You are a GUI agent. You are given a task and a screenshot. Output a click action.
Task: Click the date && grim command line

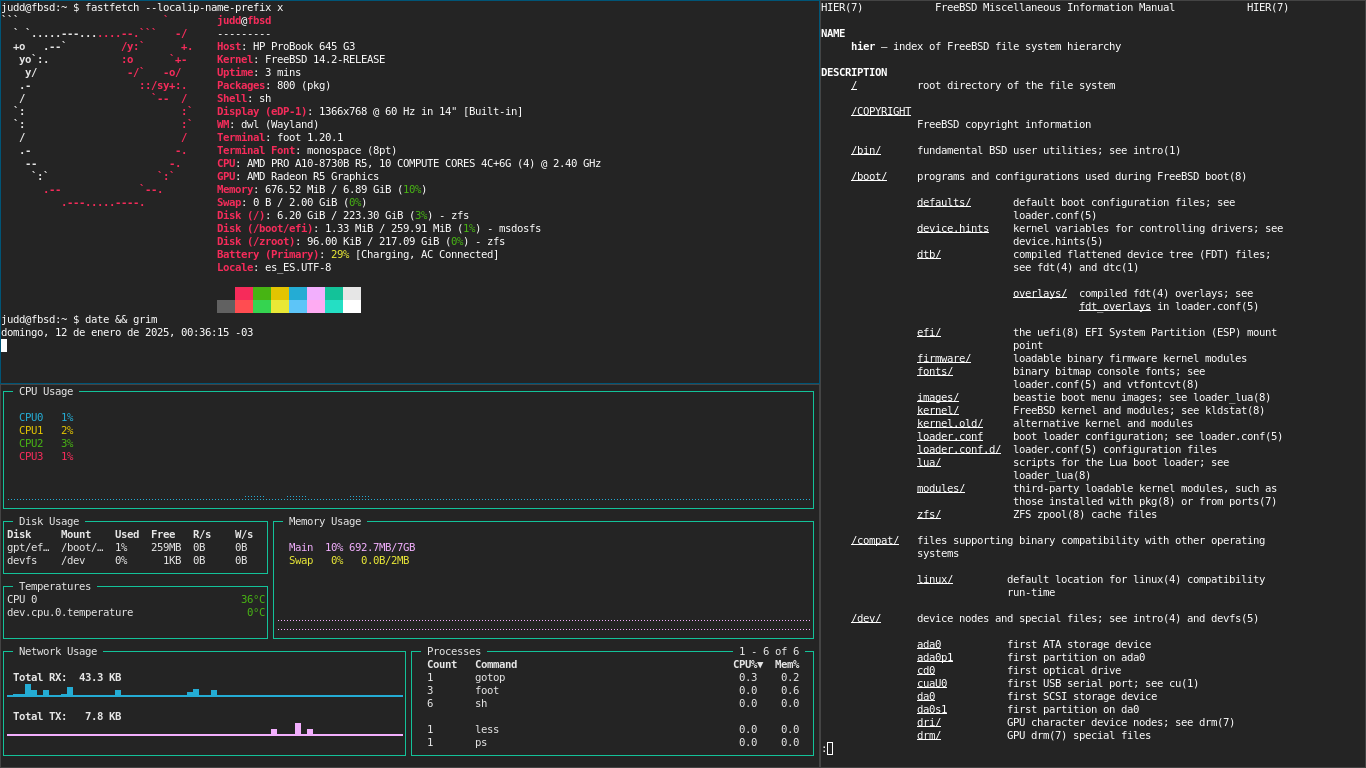[79, 319]
